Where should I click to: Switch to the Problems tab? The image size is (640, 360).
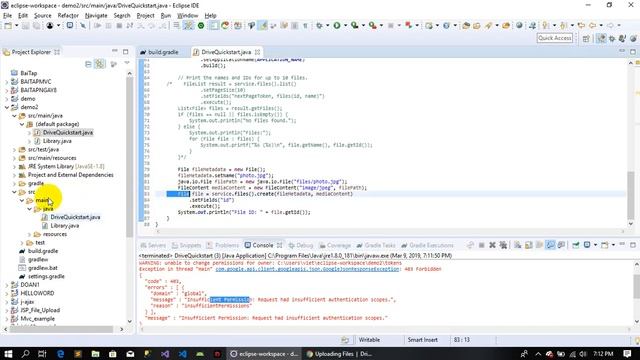223,245
